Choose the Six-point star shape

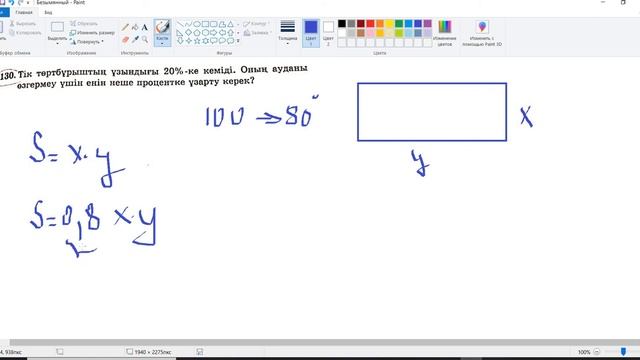(205, 41)
